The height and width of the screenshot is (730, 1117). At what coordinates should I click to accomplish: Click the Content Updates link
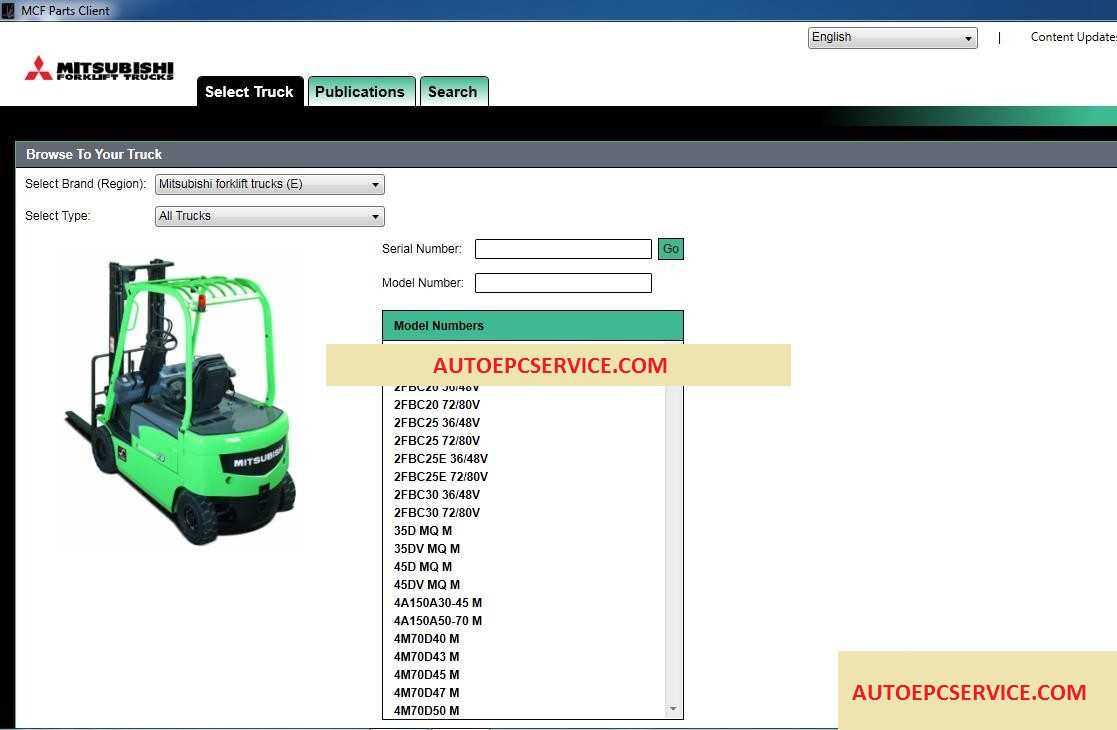click(1073, 37)
